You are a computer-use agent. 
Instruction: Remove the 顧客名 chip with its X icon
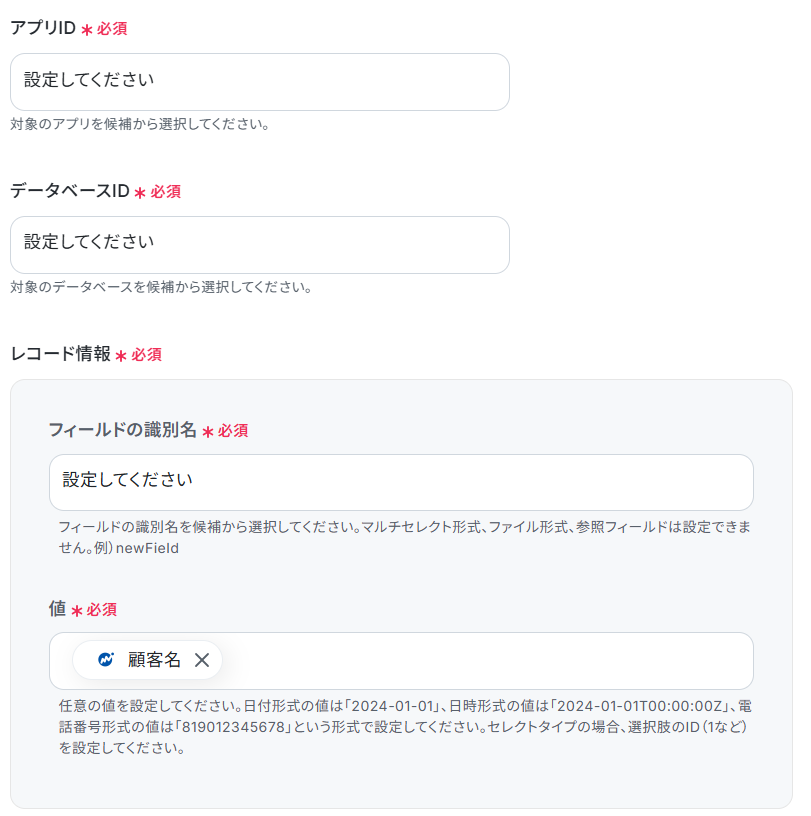tap(202, 660)
